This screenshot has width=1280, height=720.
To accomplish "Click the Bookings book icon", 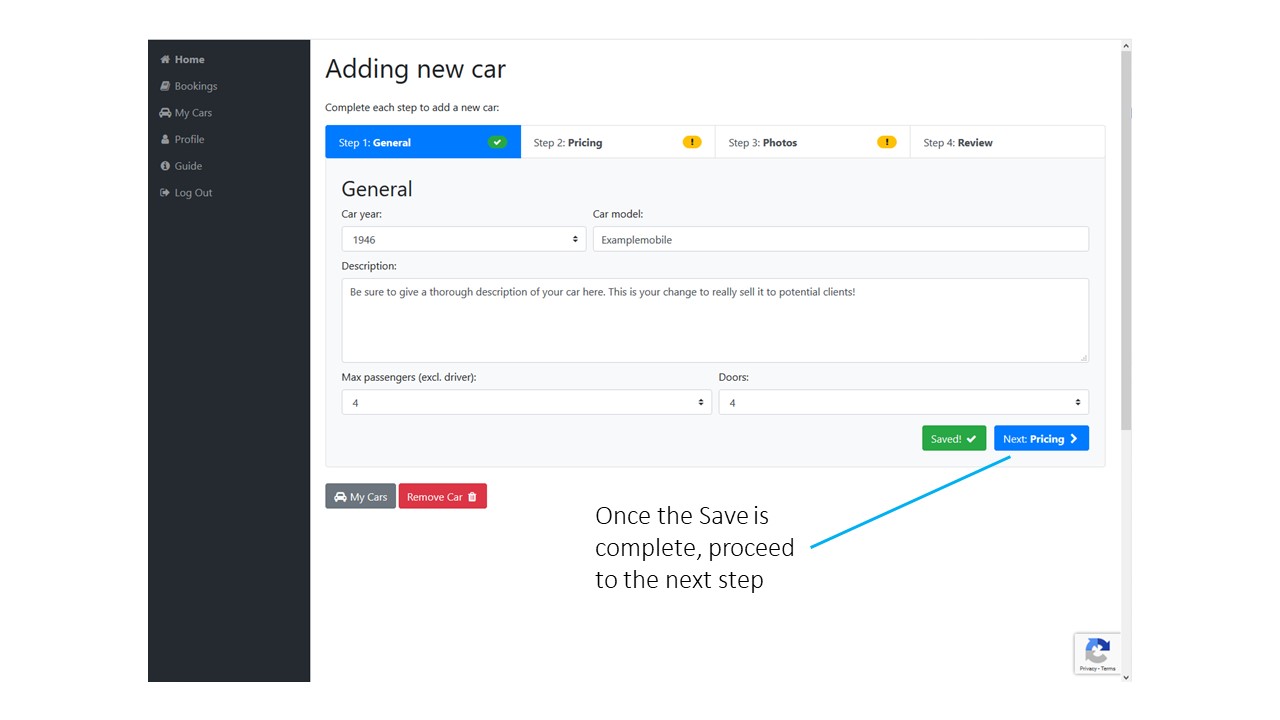I will click(x=165, y=86).
